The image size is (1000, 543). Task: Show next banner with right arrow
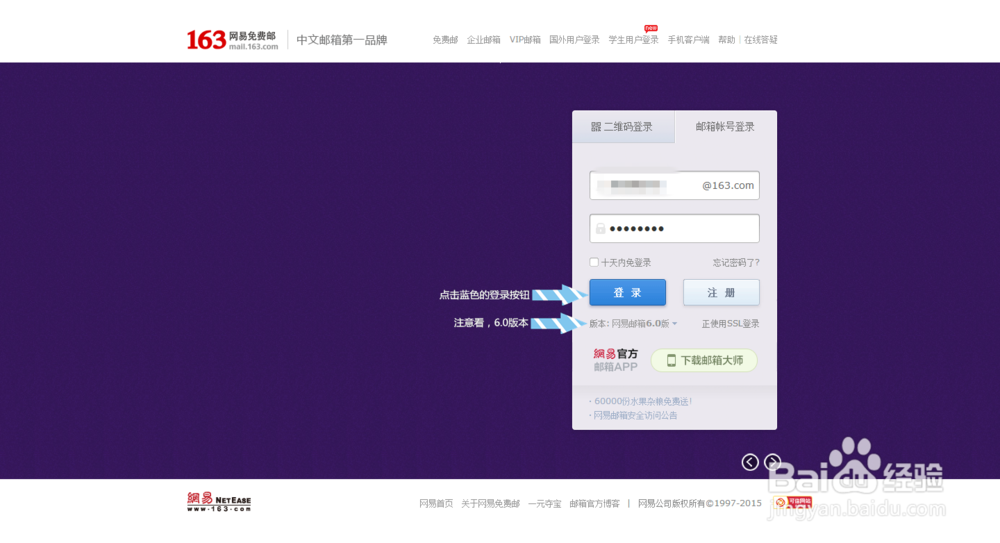[772, 462]
